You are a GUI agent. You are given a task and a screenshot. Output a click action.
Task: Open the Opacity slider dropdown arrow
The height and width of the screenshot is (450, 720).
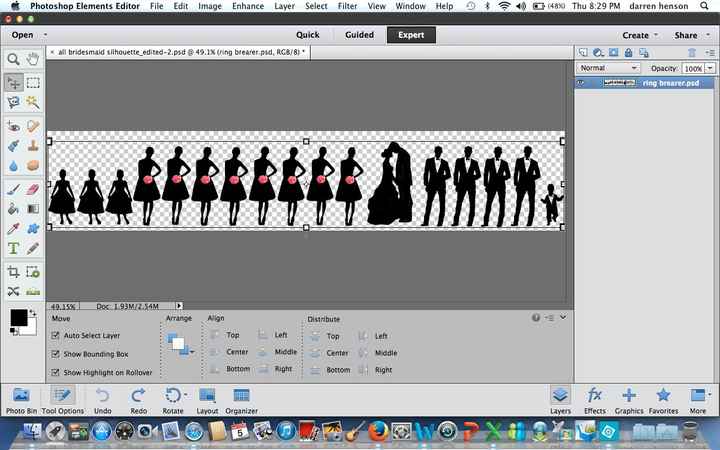[x=710, y=68]
